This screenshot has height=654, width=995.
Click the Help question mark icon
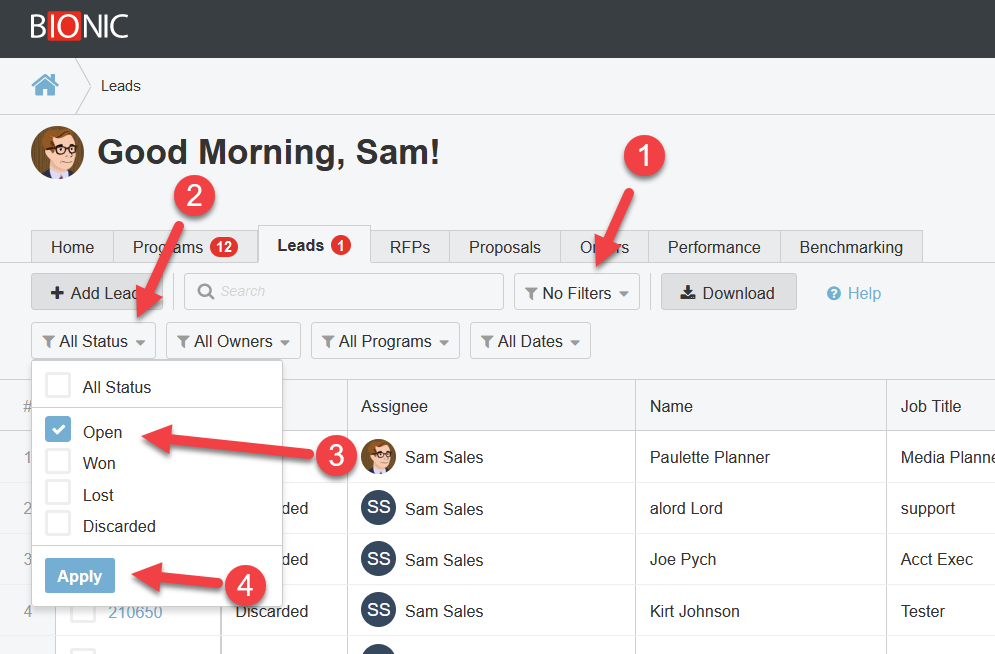834,293
